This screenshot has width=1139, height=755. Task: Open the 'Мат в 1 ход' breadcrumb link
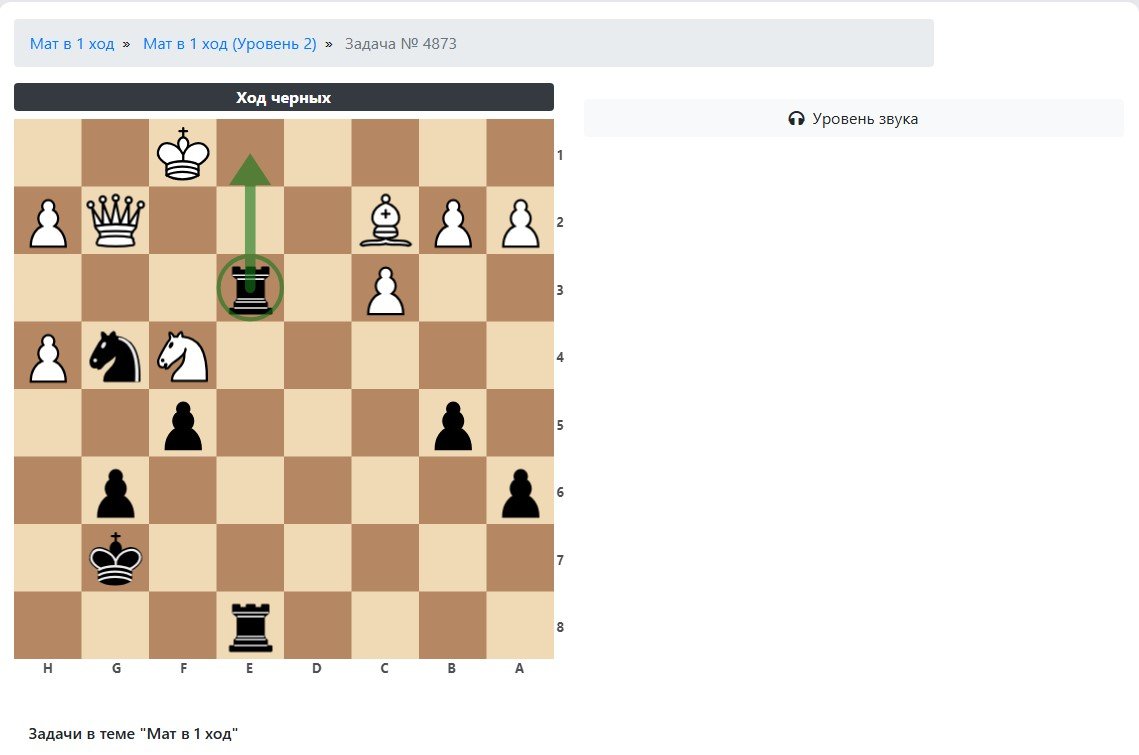[x=72, y=44]
